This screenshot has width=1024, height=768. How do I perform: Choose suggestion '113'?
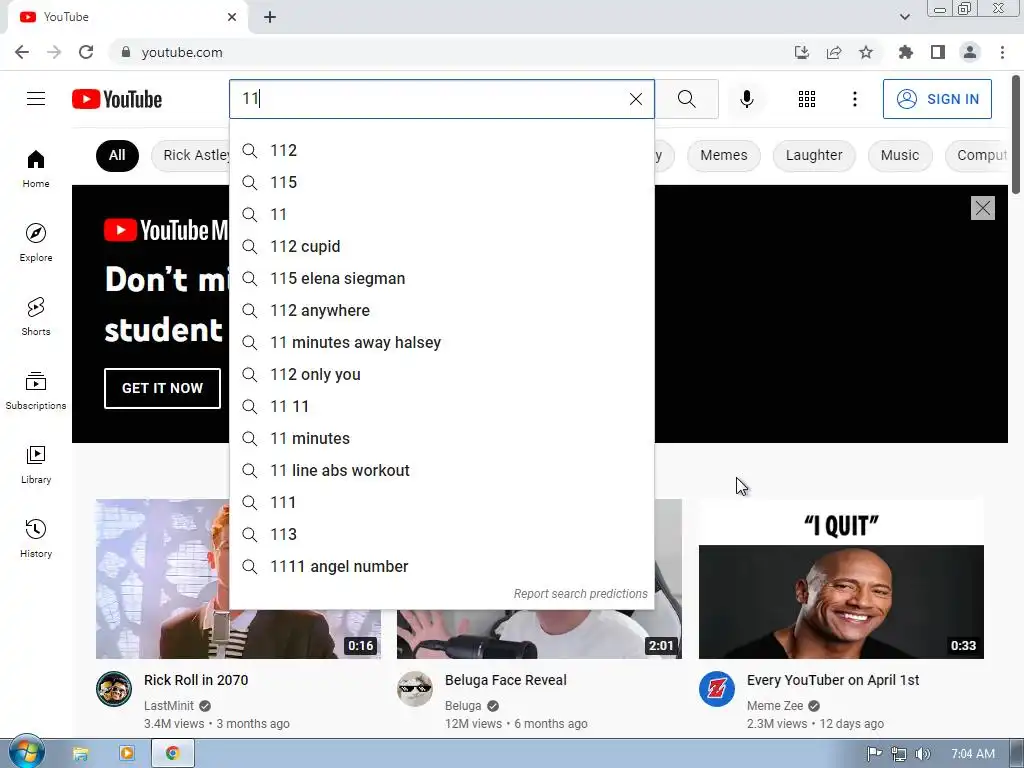point(441,534)
